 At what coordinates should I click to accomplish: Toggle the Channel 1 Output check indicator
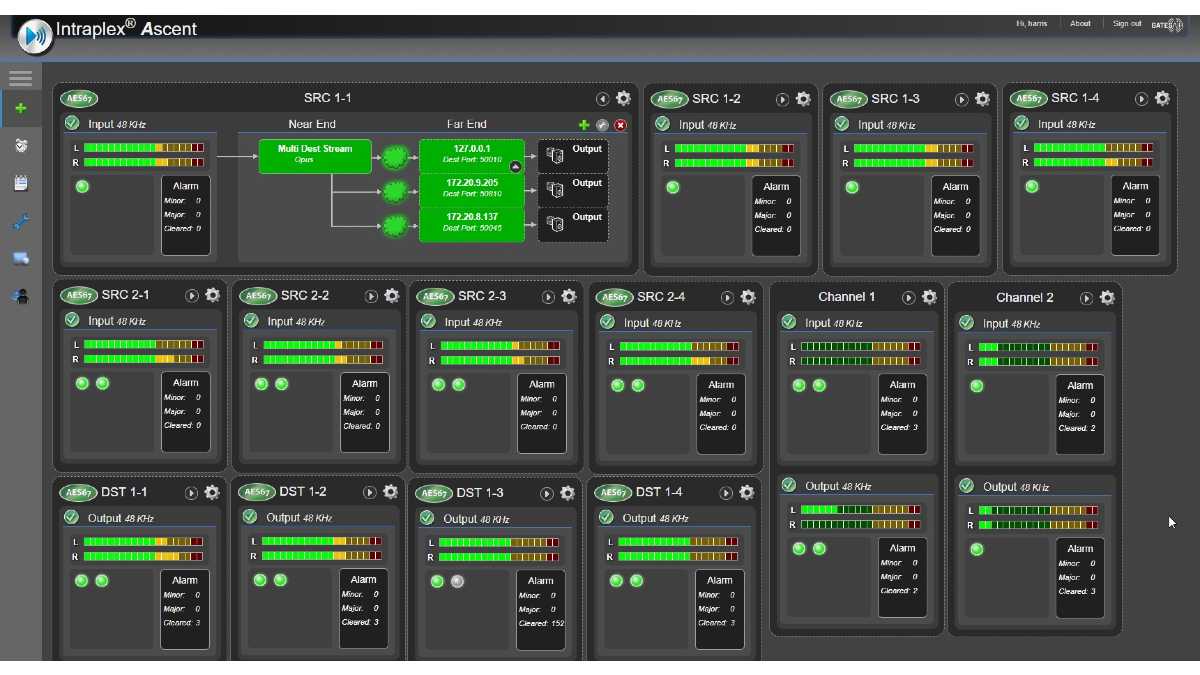pos(788,485)
